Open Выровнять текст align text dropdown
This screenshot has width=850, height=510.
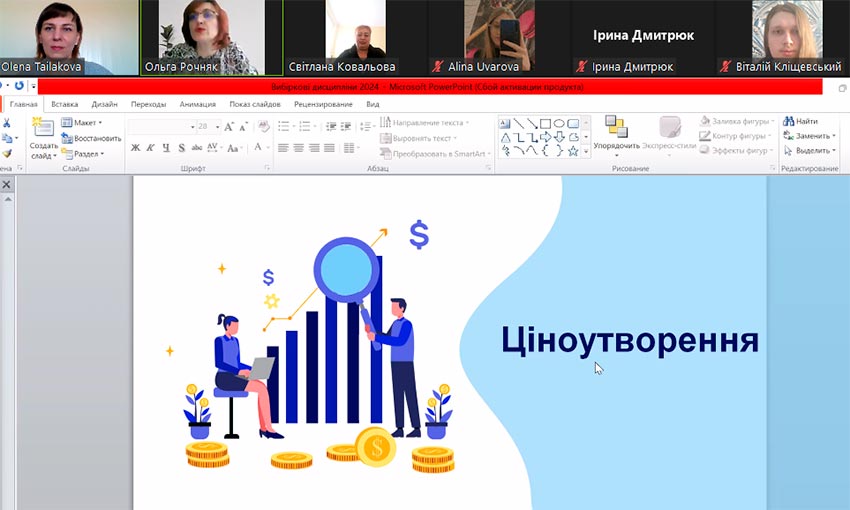coord(418,138)
